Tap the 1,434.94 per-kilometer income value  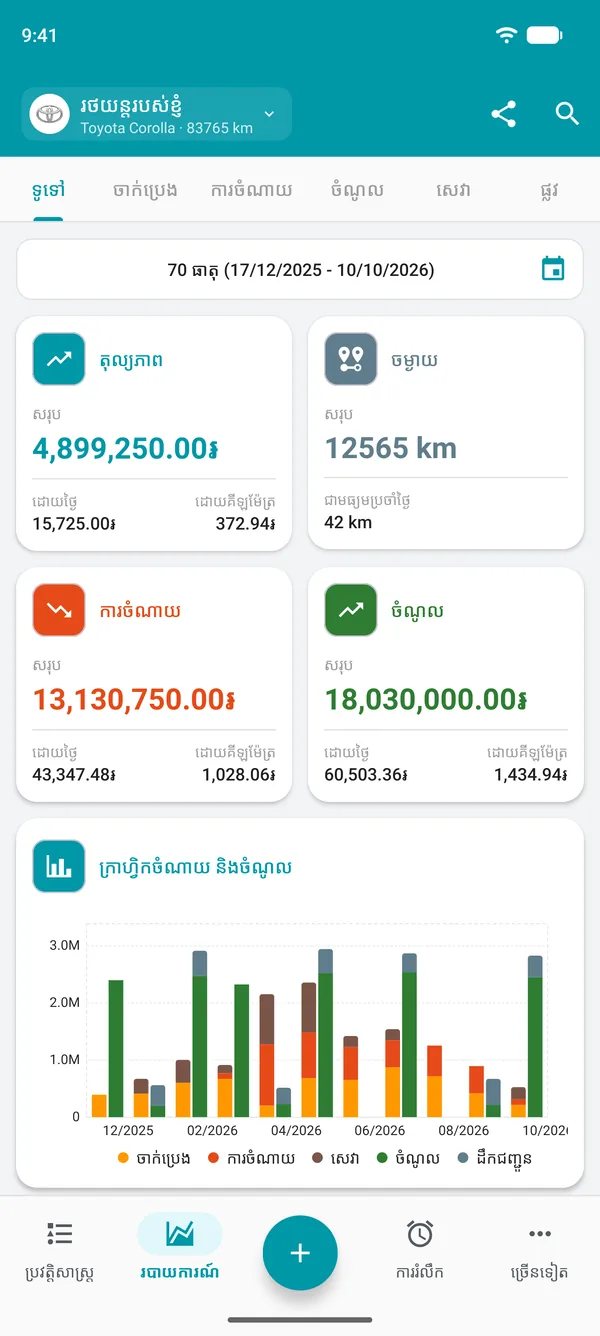click(531, 774)
